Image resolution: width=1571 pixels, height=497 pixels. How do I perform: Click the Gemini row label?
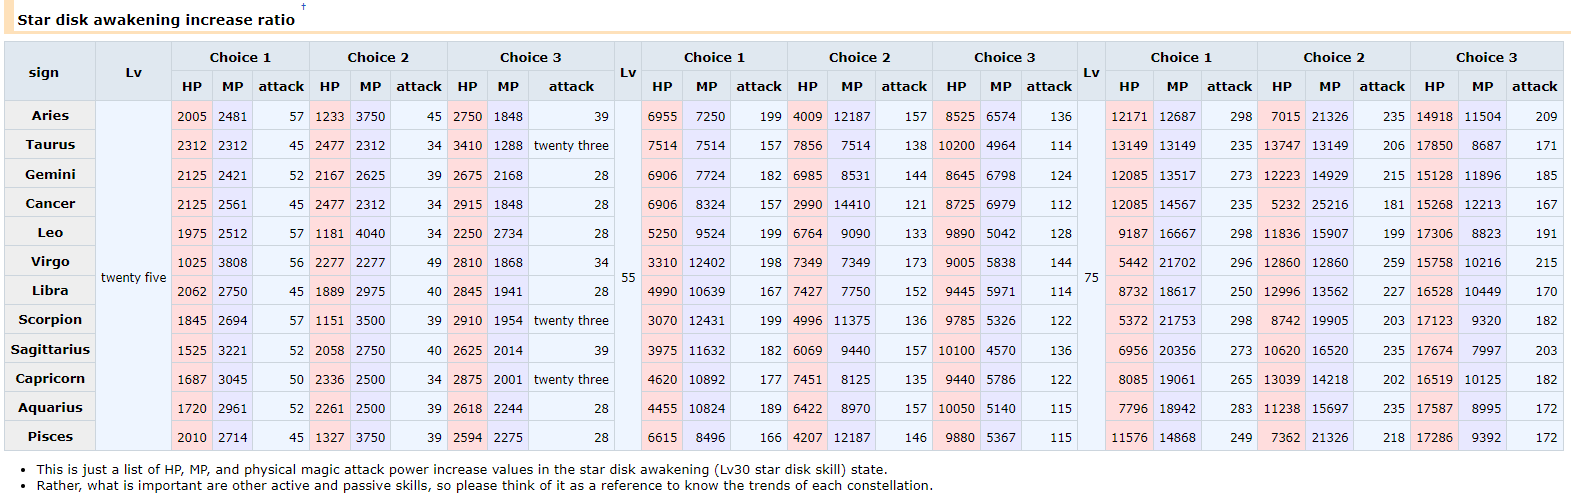point(50,174)
